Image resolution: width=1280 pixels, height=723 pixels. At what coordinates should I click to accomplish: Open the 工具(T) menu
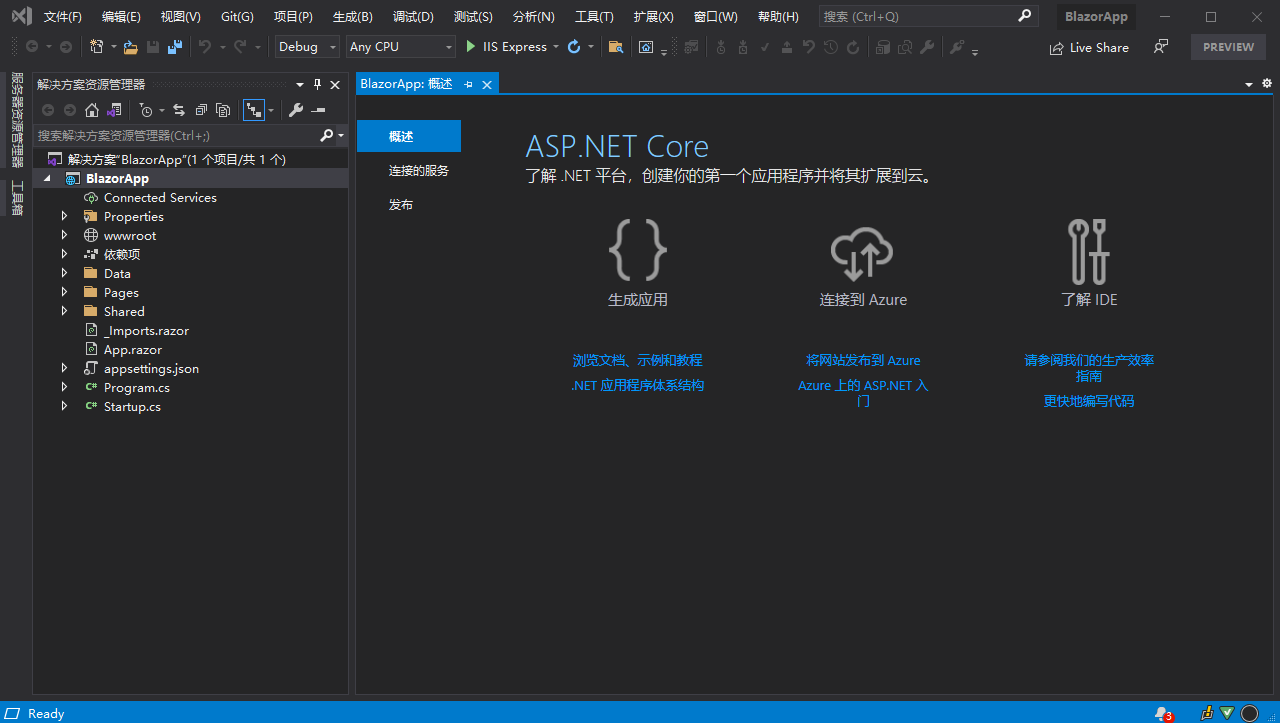click(594, 17)
